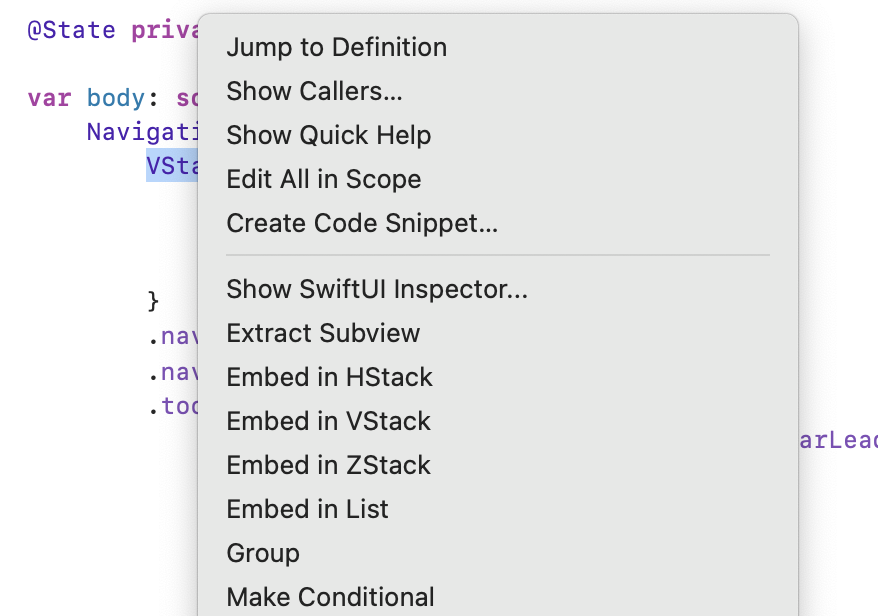The width and height of the screenshot is (878, 616).
Task: Open Show SwiftUI Inspector…
Action: (498, 289)
